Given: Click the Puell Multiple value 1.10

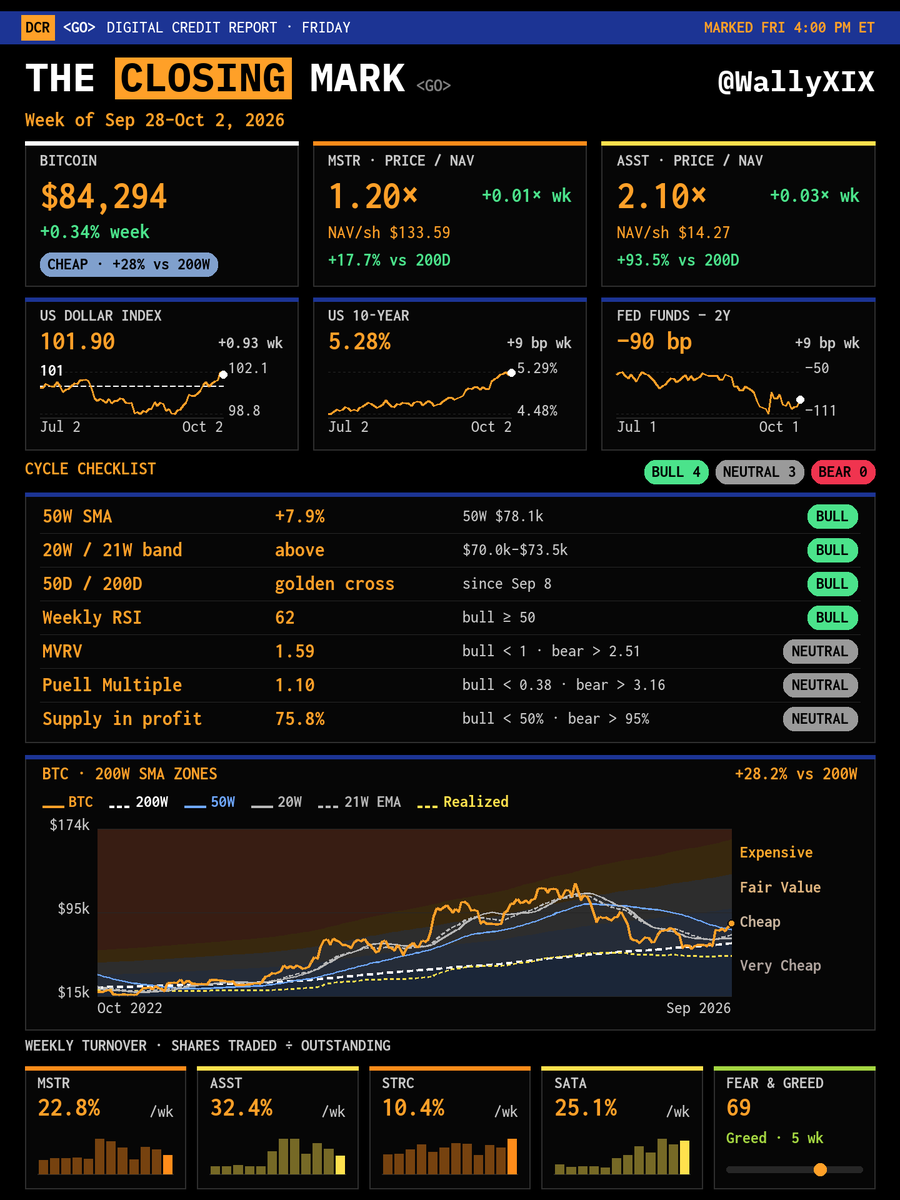Looking at the screenshot, I should coord(295,685).
